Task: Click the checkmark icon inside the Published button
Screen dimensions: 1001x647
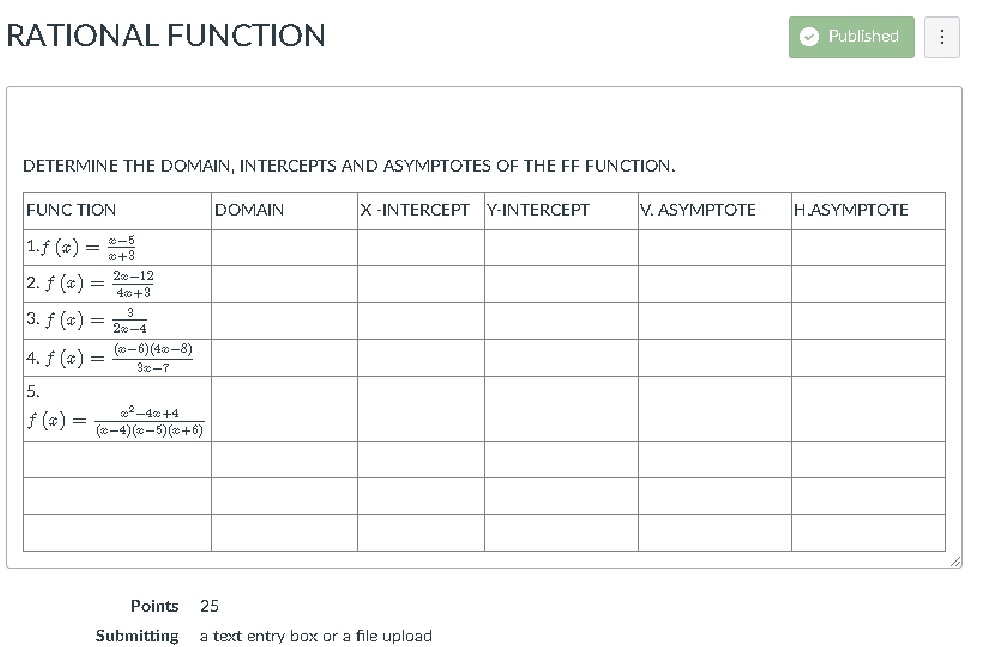Action: click(x=810, y=36)
